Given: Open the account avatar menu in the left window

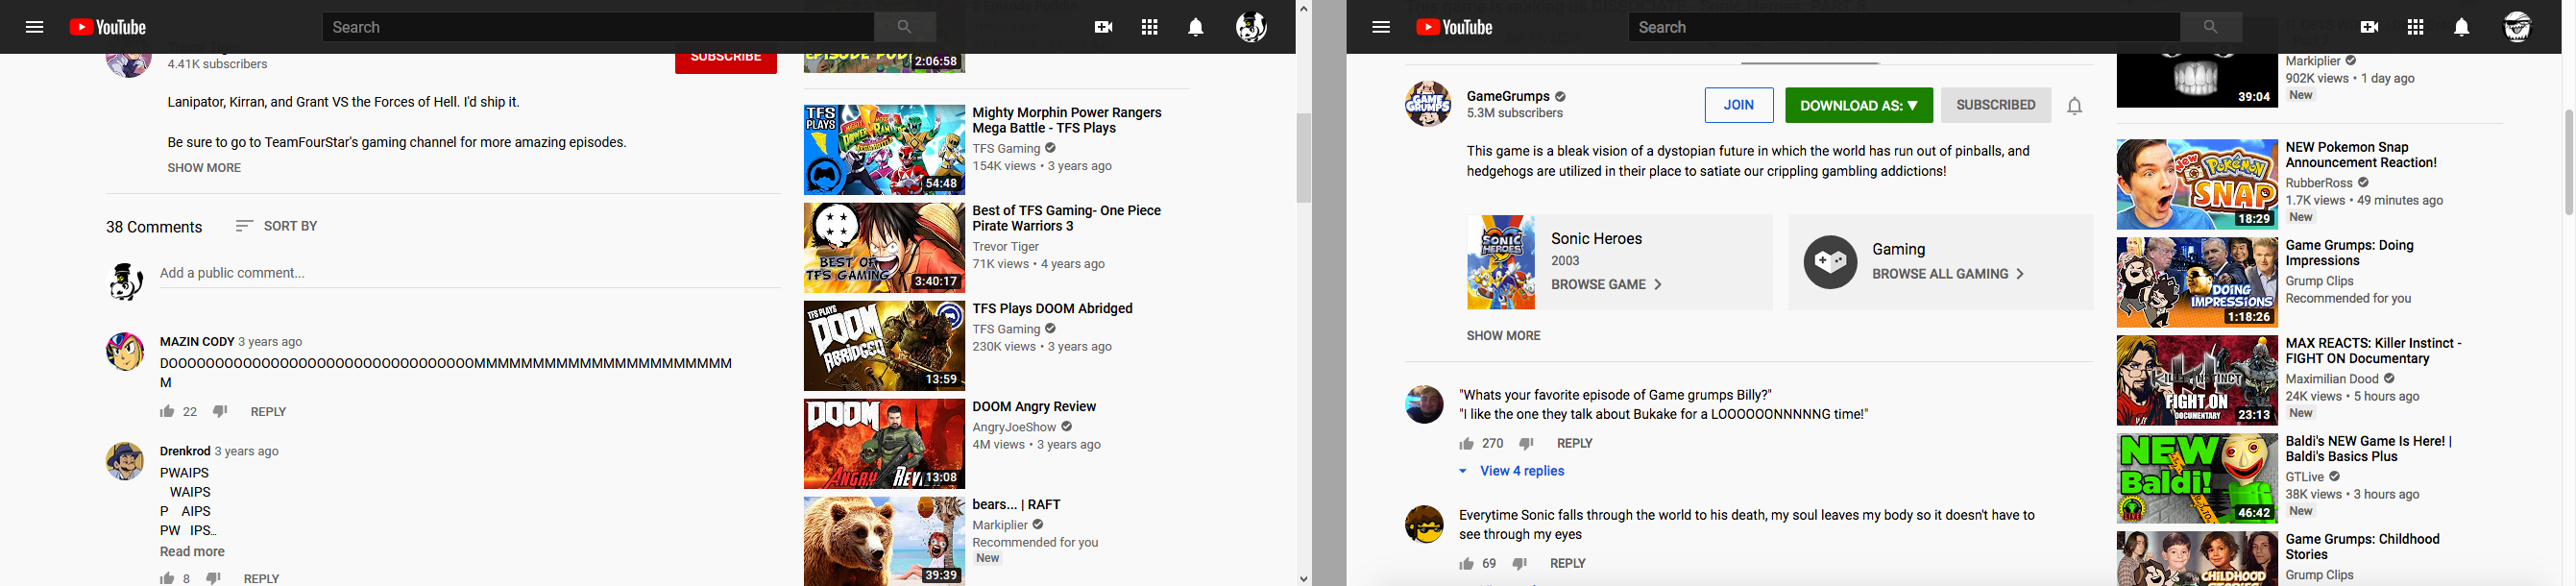Looking at the screenshot, I should (x=1251, y=27).
